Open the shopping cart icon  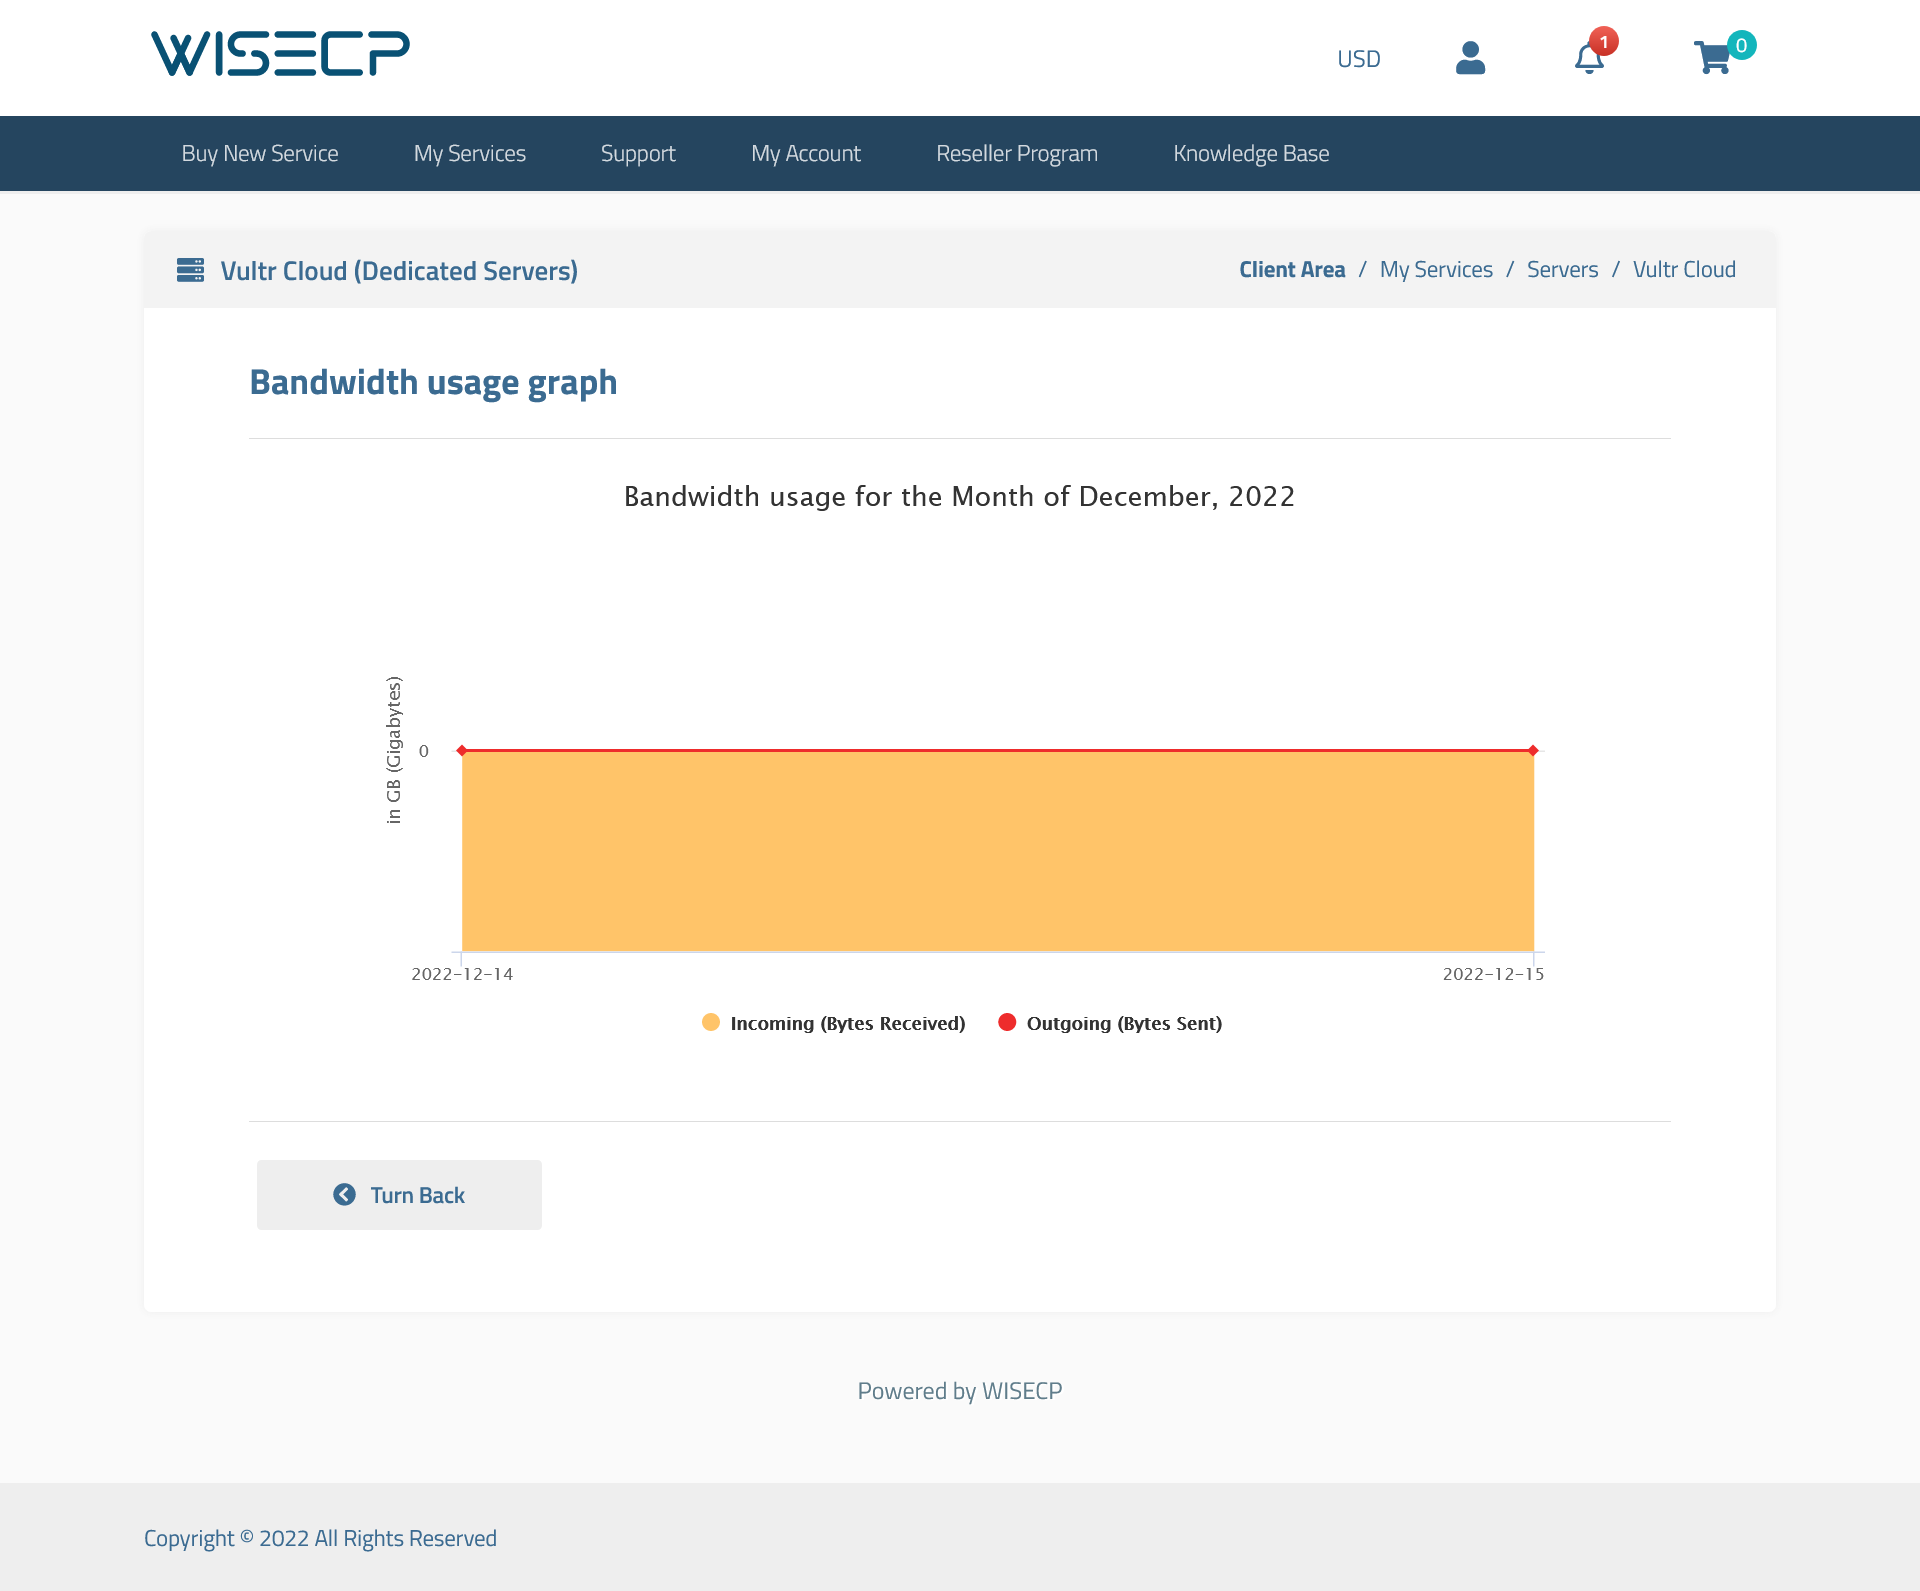(x=1712, y=58)
